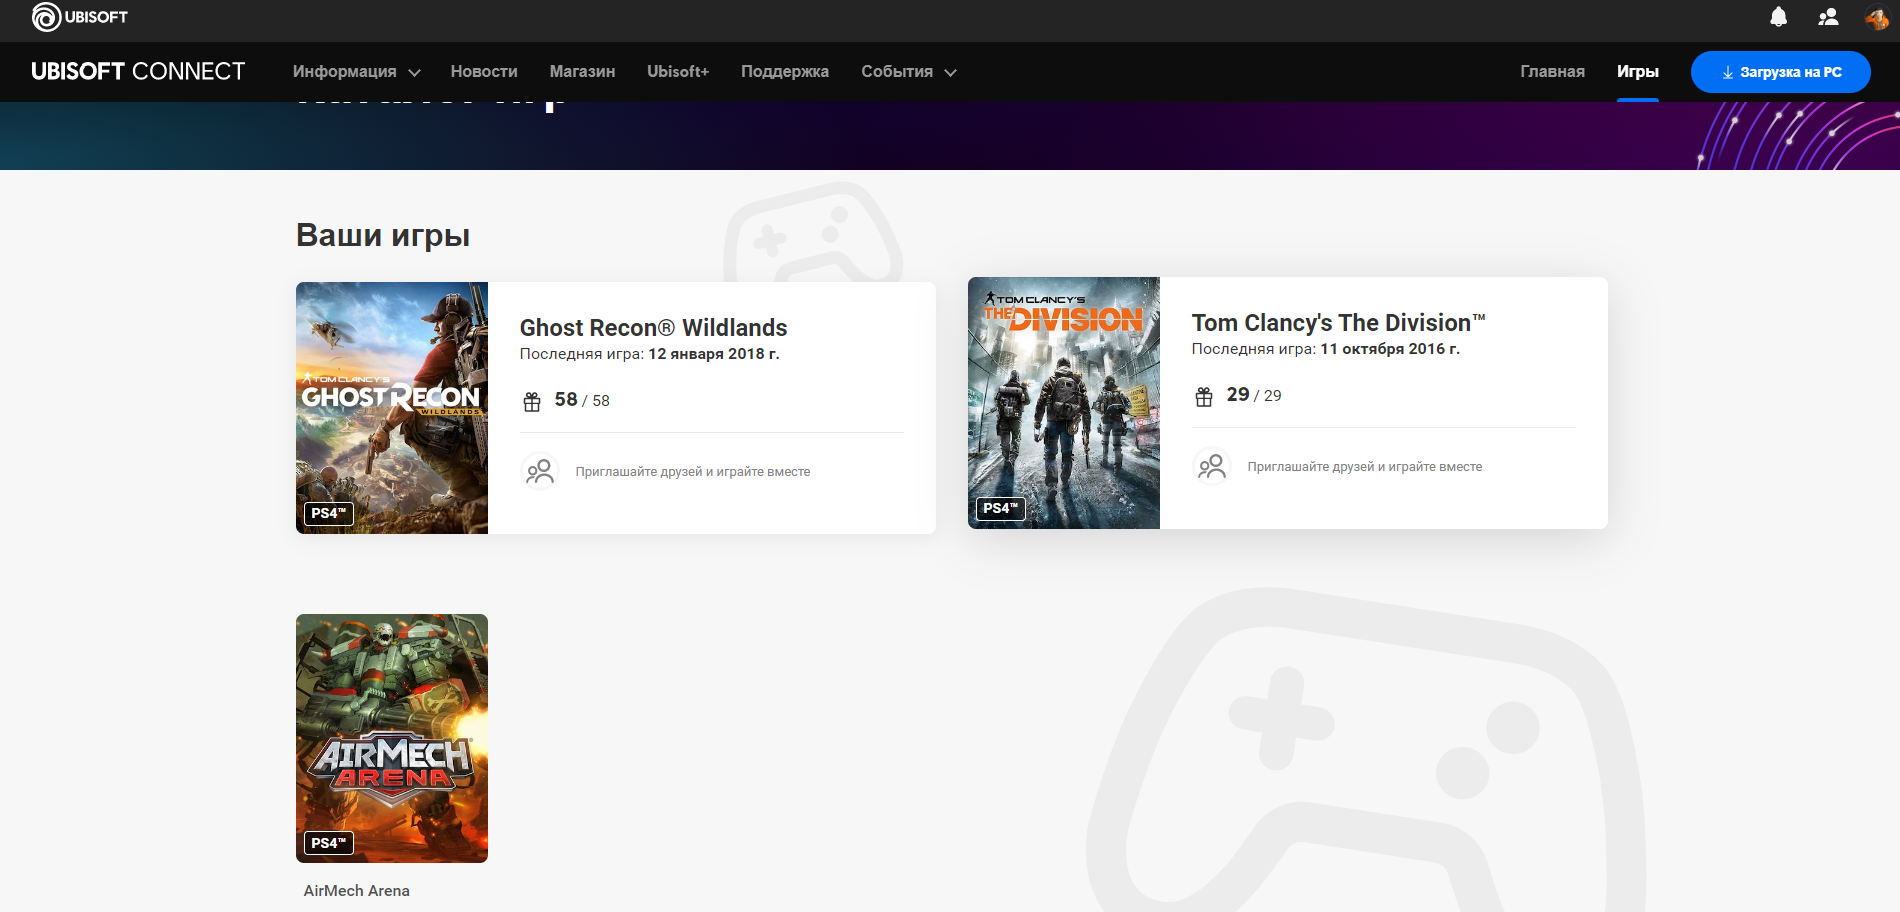Click the friends icon on Ghost Recon card

coord(540,471)
